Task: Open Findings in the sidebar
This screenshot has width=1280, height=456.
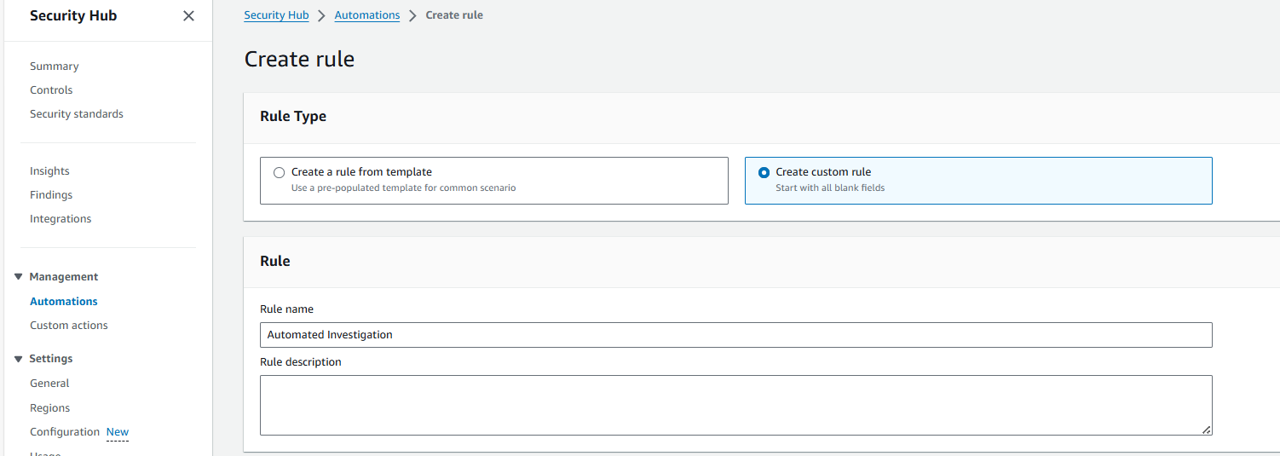Action: (x=51, y=195)
